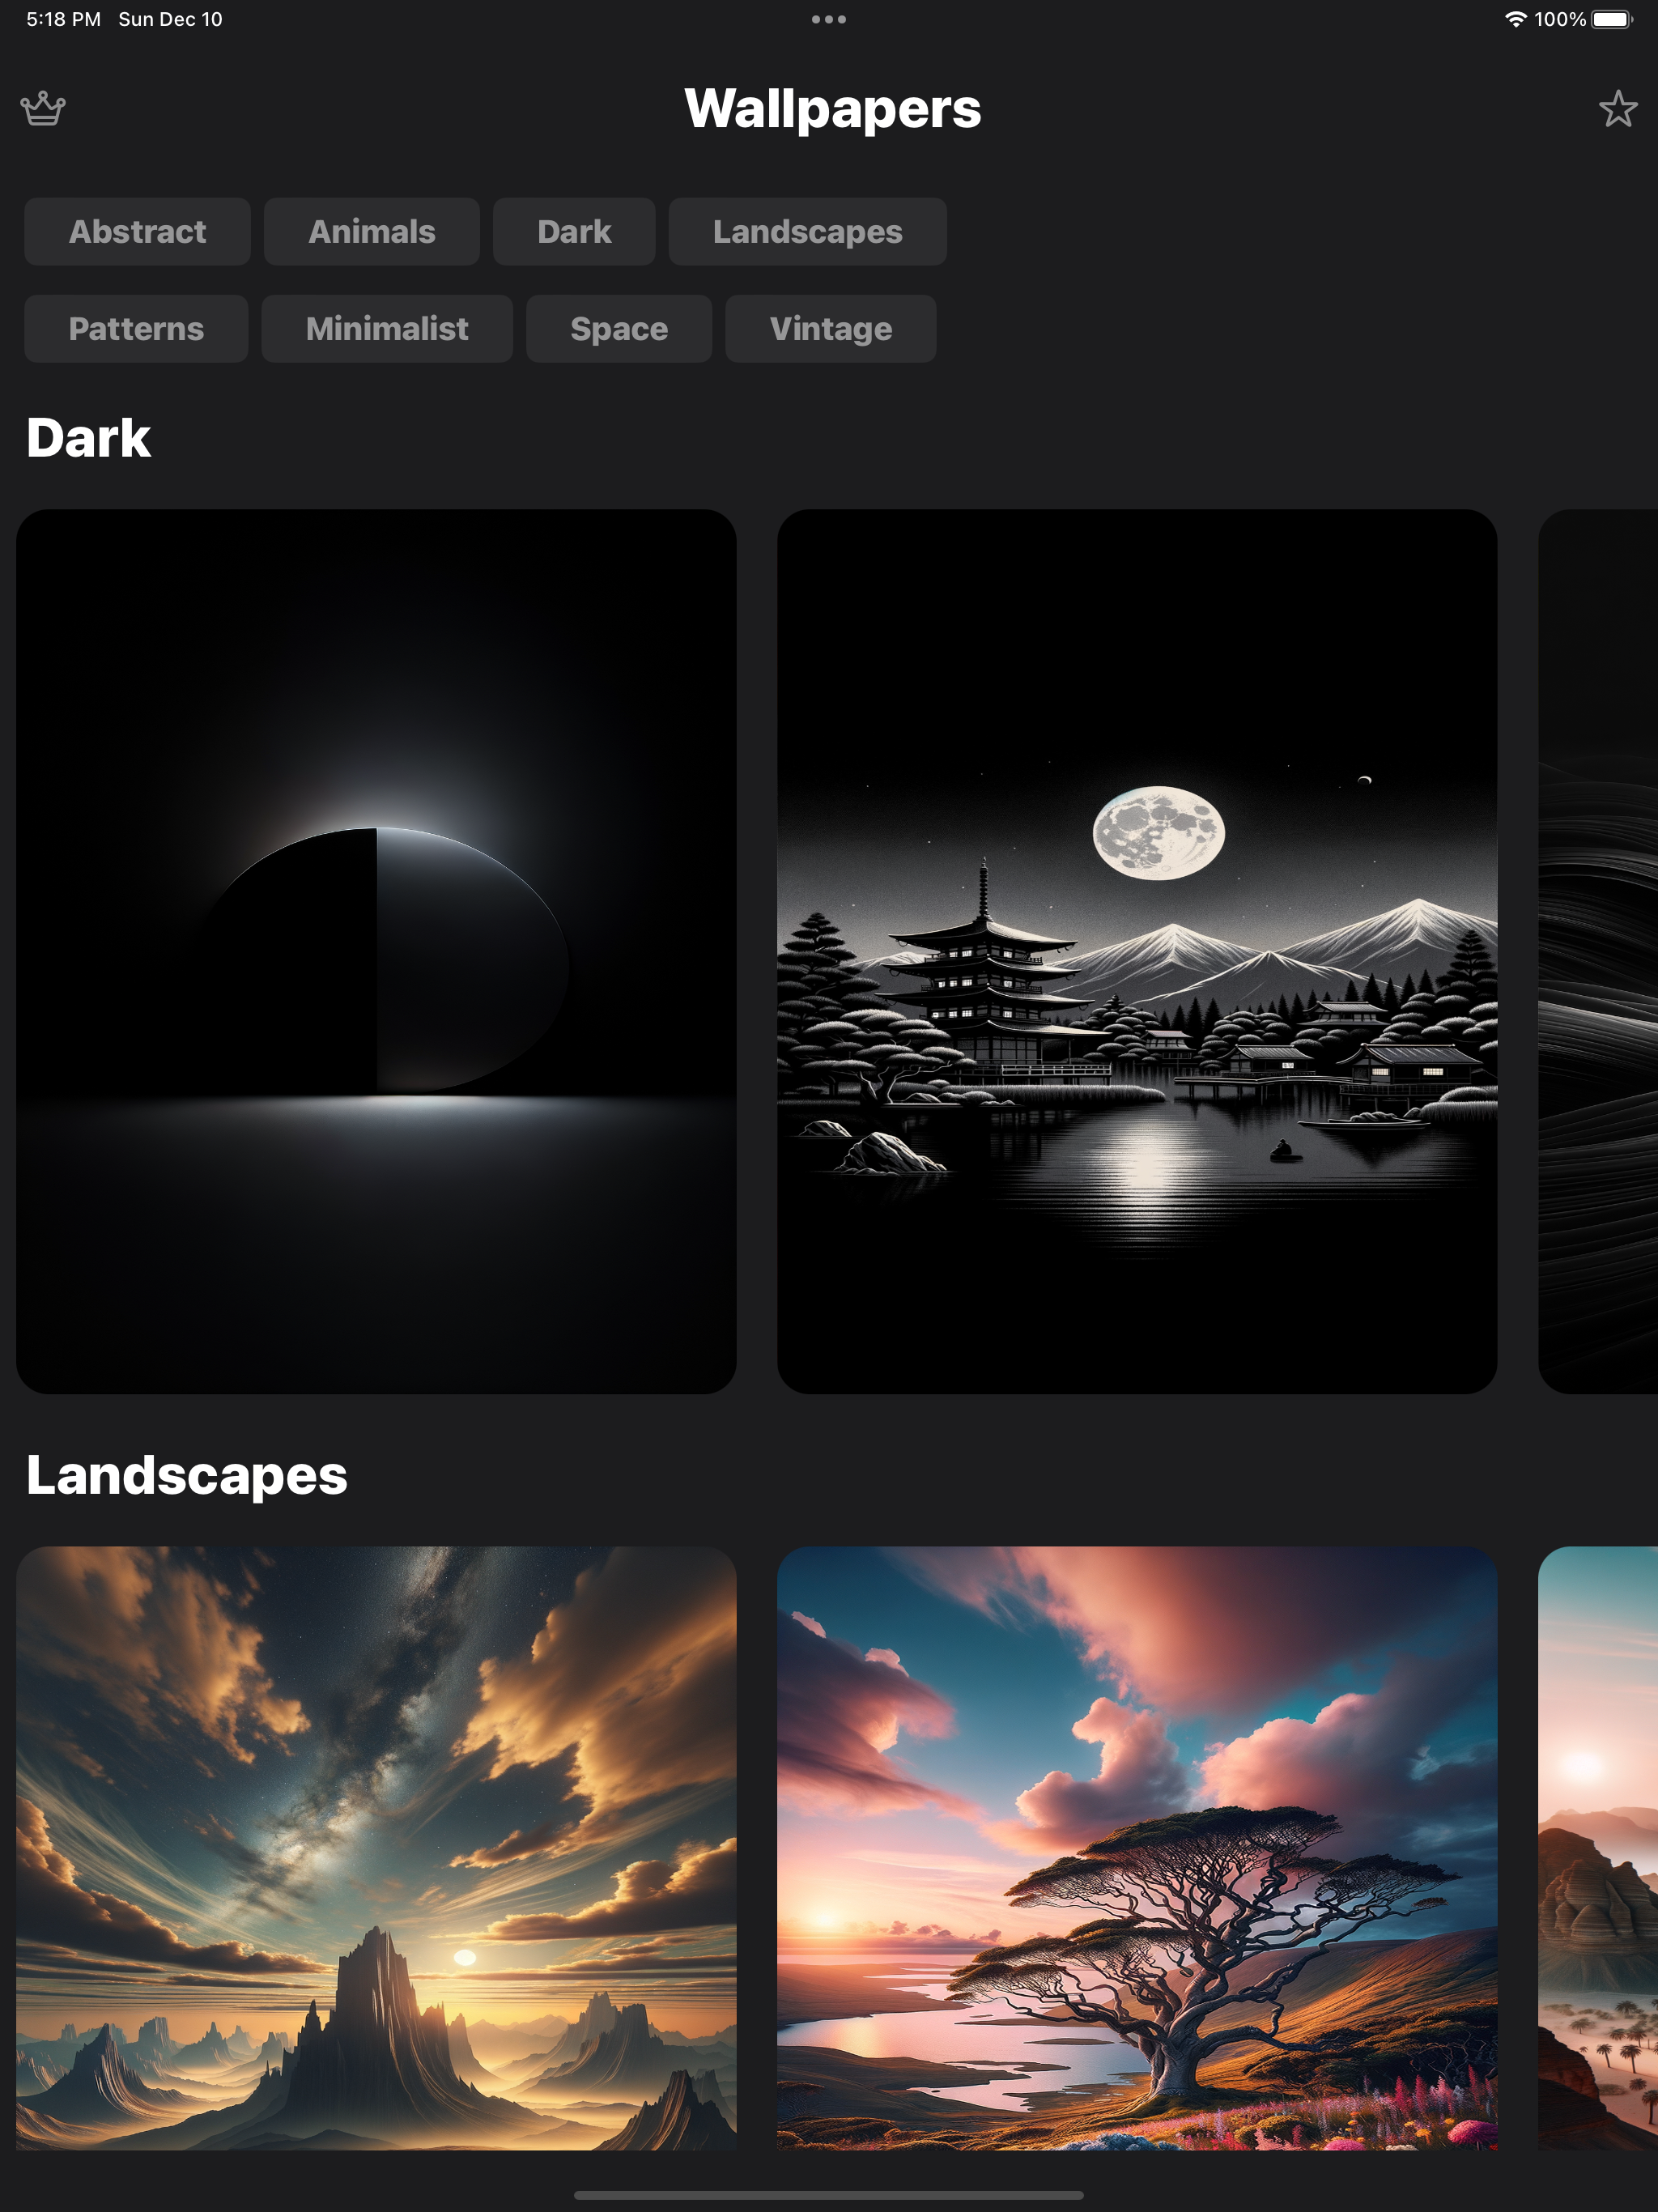
Task: Open the Patterns category
Action: coord(136,328)
